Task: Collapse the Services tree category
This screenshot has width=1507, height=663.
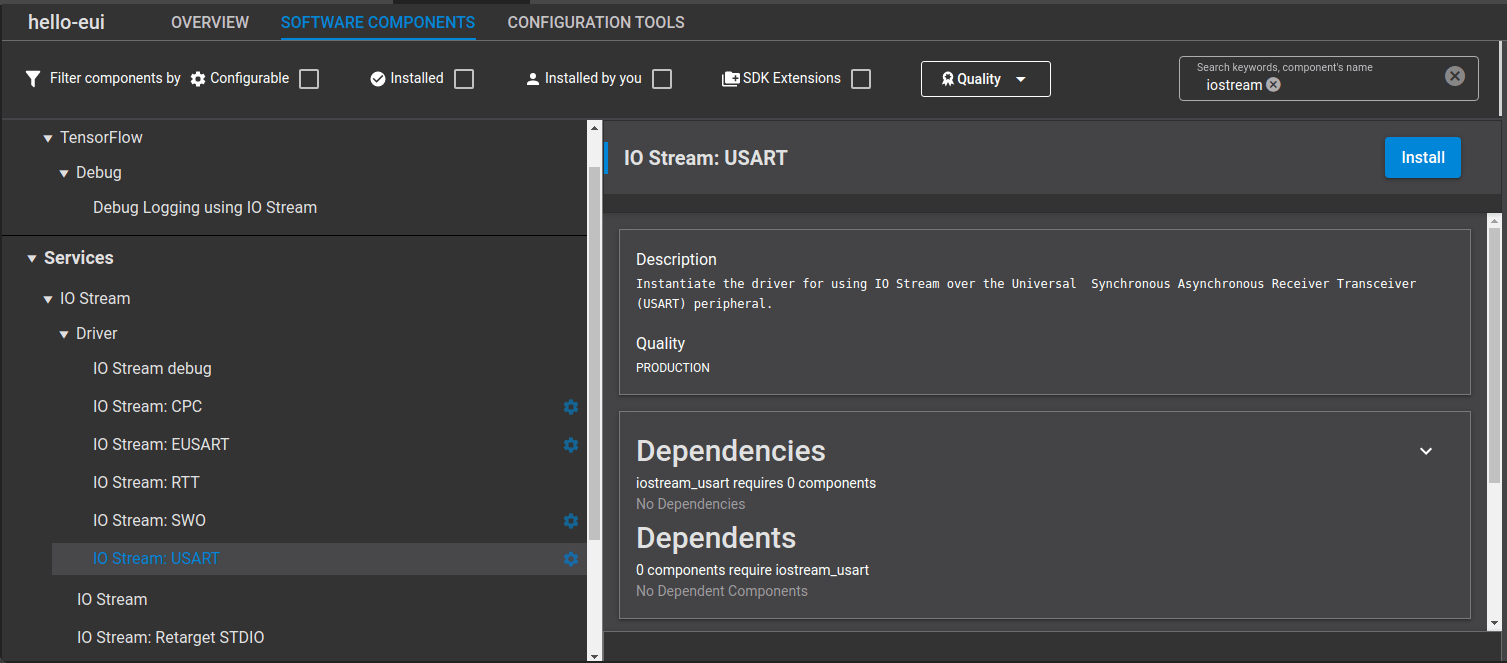Action: (x=32, y=259)
